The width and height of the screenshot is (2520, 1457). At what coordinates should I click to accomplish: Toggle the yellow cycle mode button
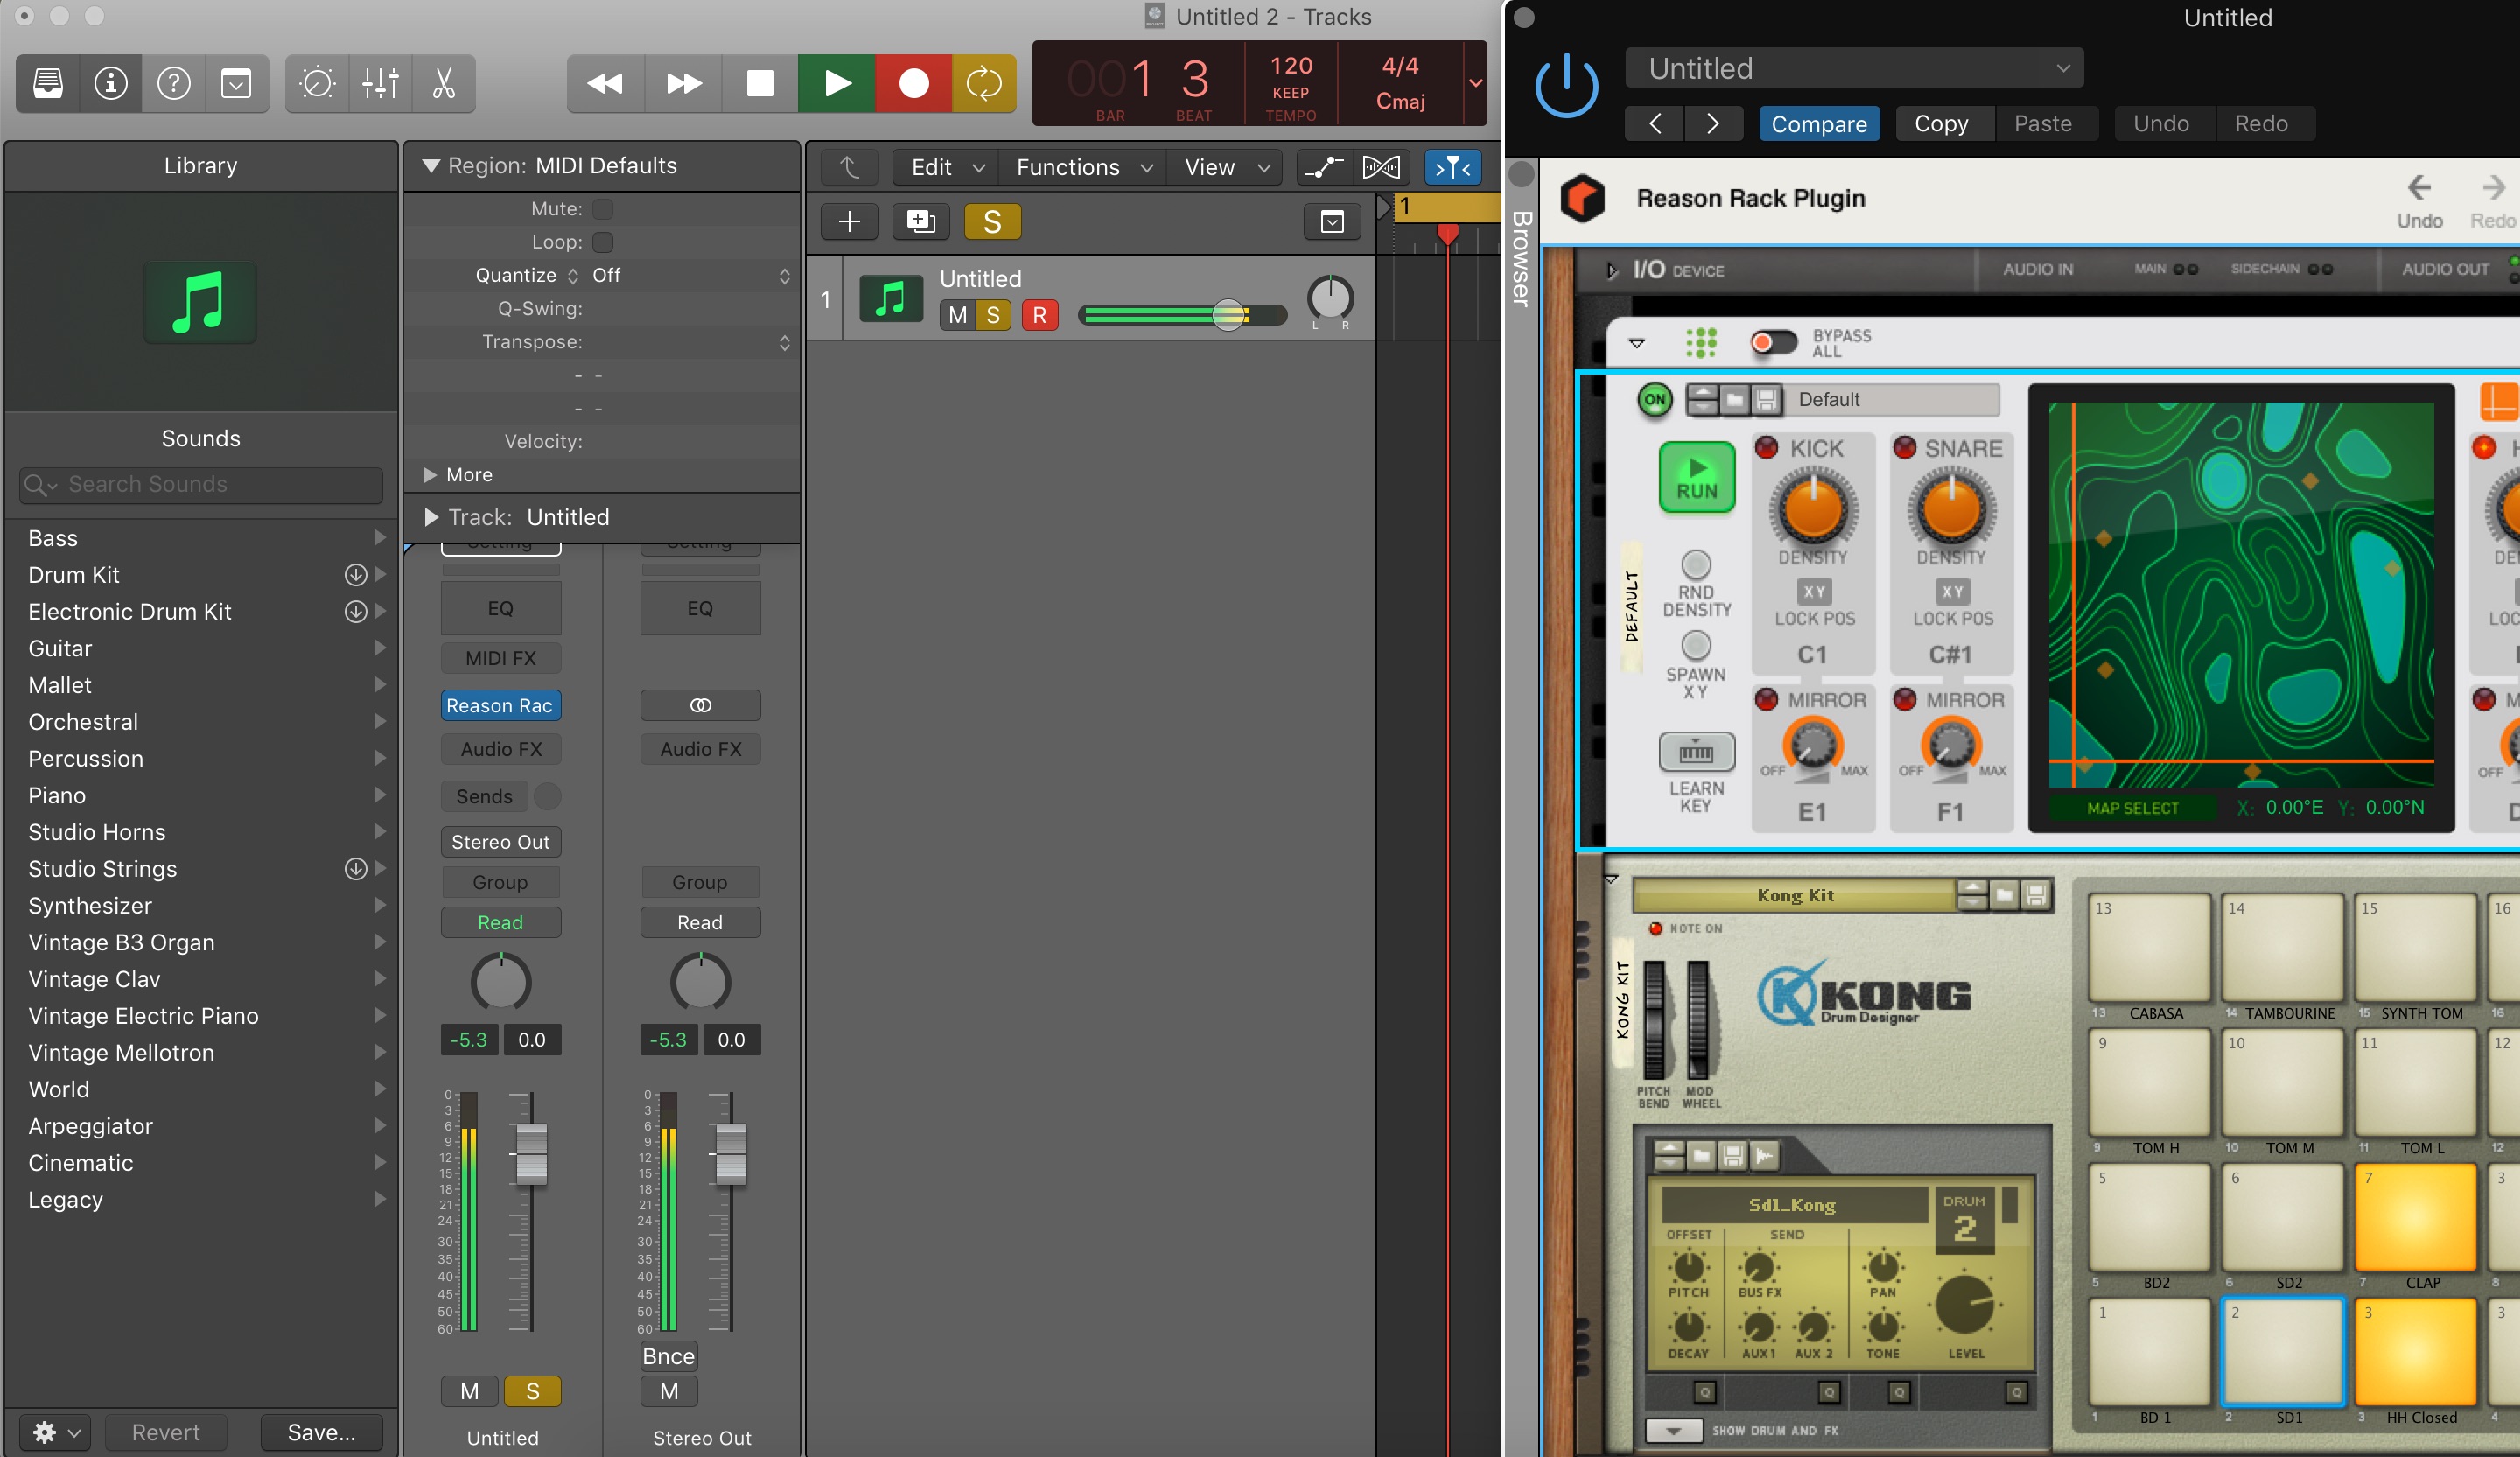984,83
